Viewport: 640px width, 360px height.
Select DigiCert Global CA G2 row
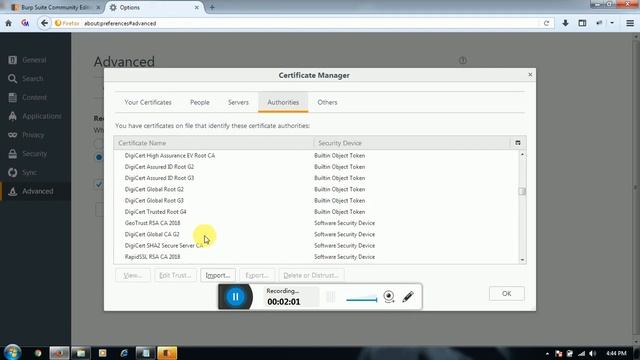tap(316, 234)
